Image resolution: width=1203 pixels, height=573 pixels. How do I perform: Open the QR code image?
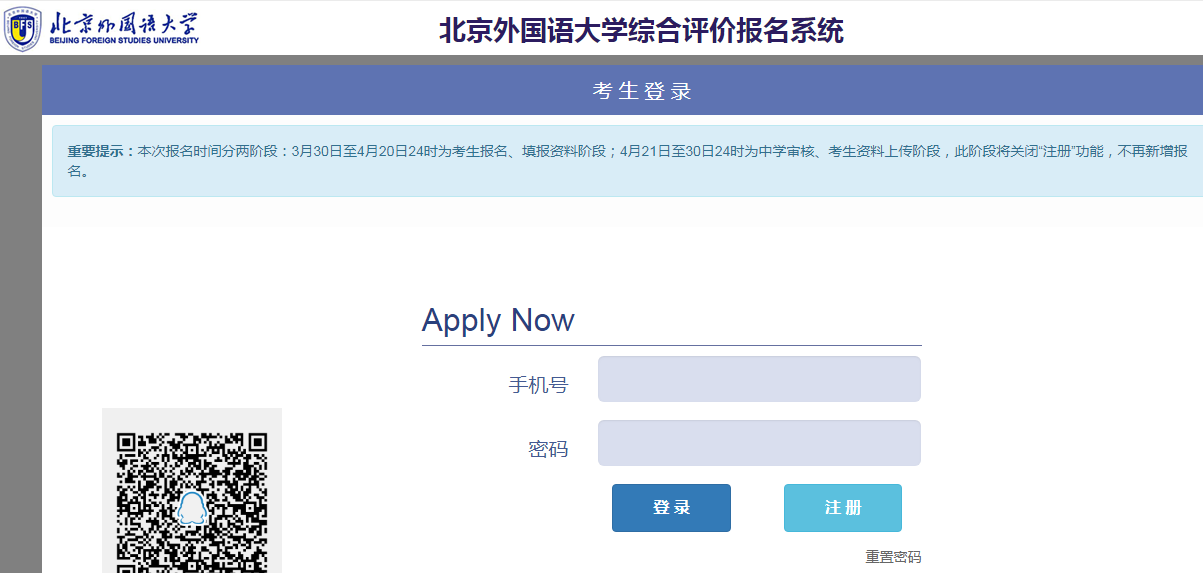tap(192, 490)
